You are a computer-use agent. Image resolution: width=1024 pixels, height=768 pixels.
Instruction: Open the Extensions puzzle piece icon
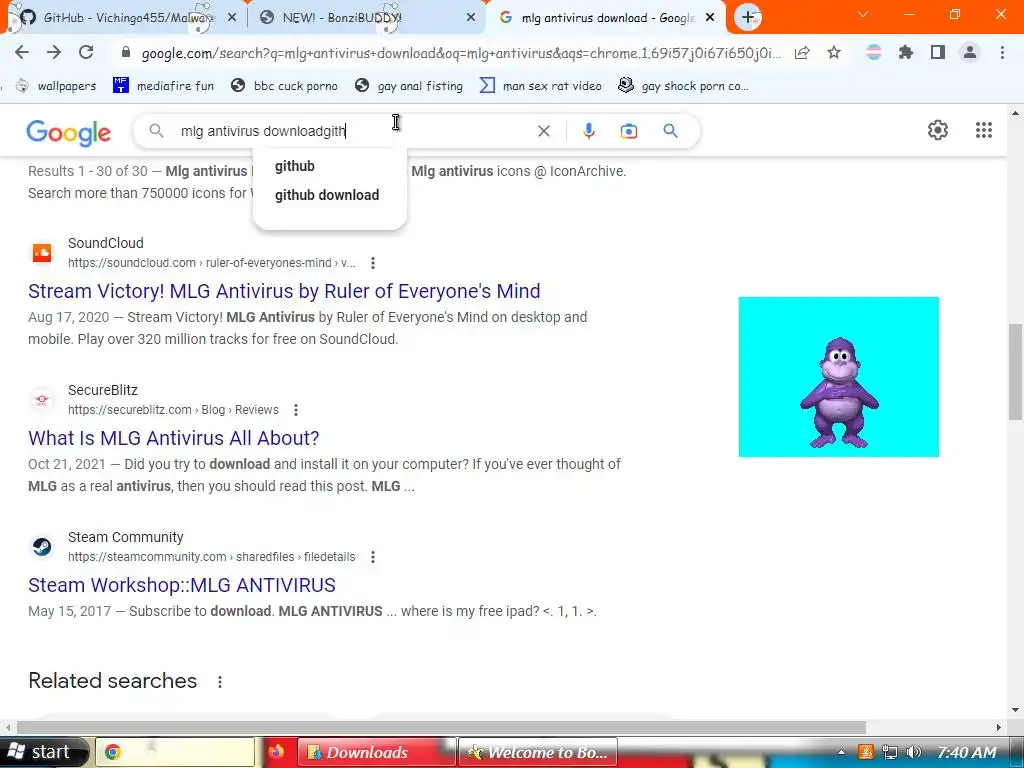point(906,53)
